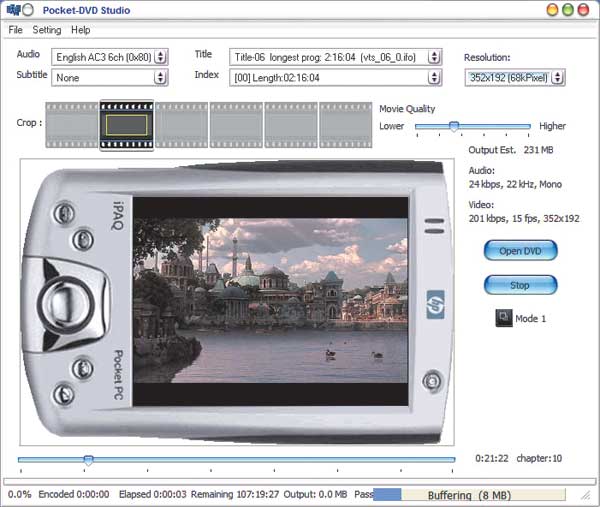This screenshot has width=600, height=507.
Task: Click the hp logo on the iPAQ device
Action: coord(435,305)
